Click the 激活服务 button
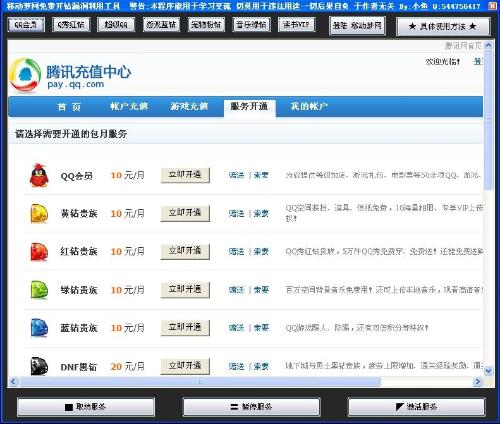Screen dimensions: 500x424 pyautogui.click(x=416, y=407)
